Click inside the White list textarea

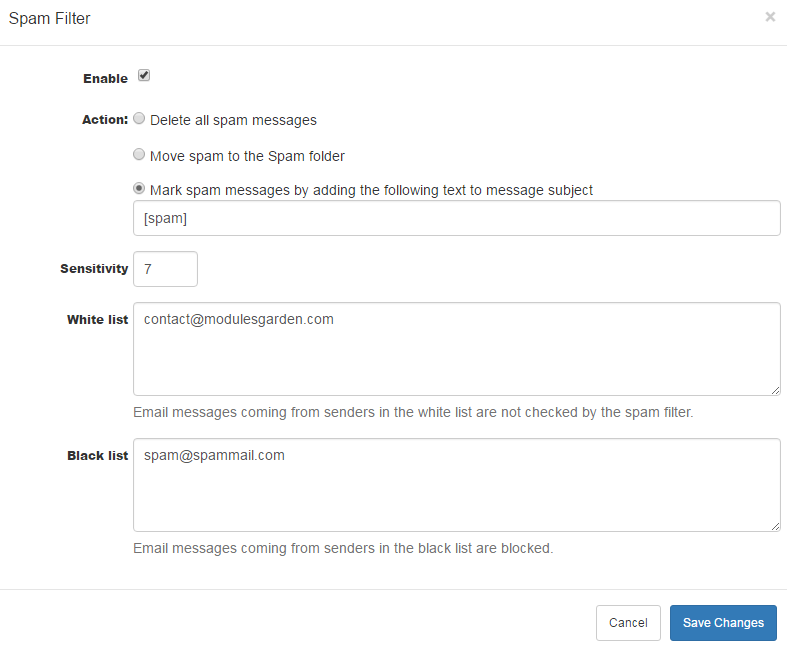[457, 349]
